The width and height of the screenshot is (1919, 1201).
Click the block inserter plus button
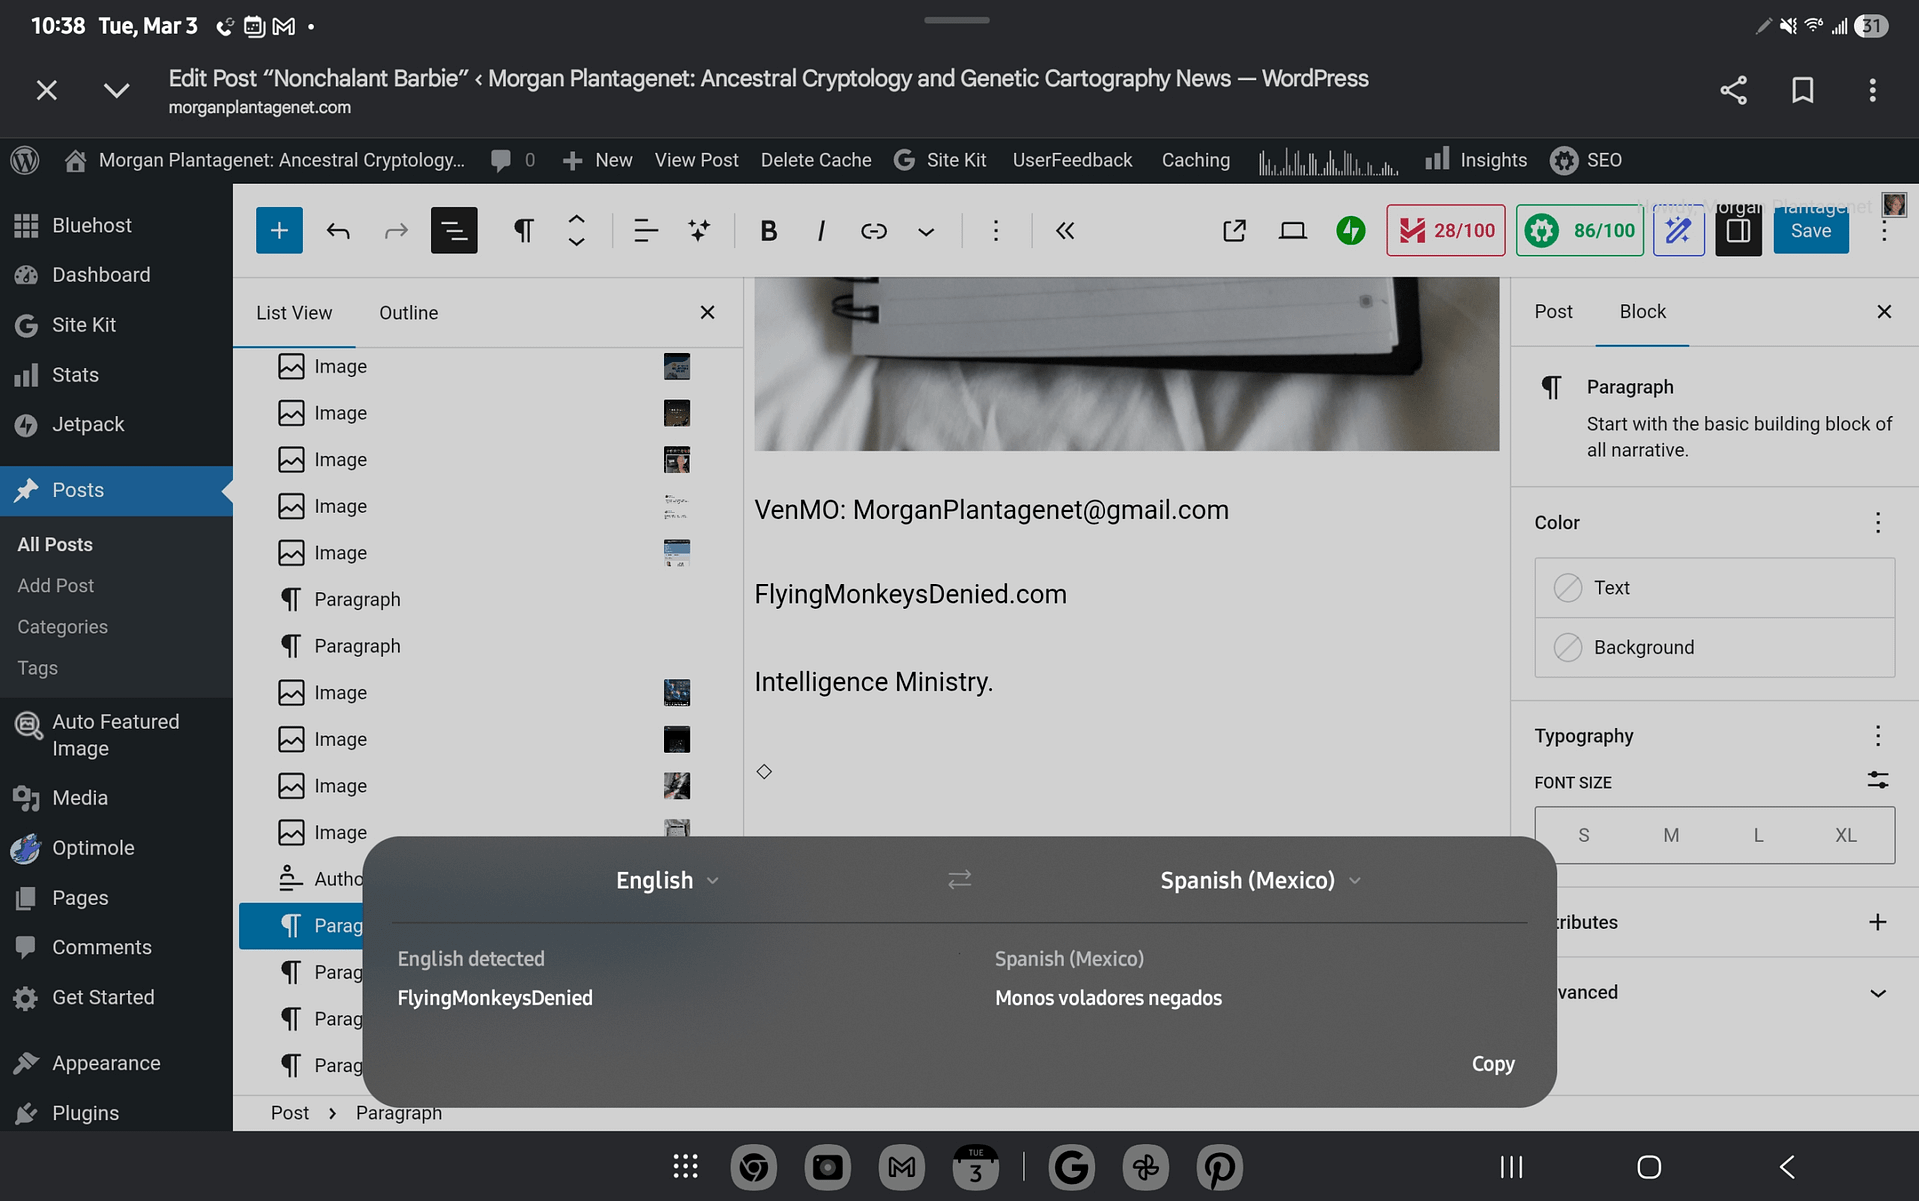click(279, 231)
